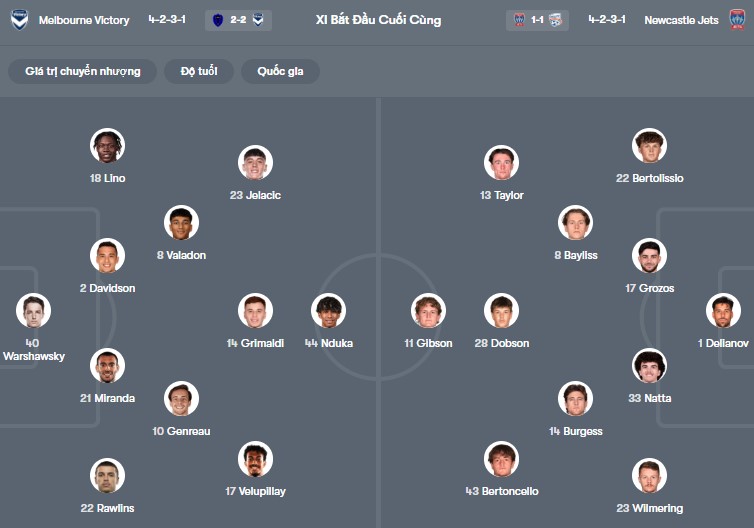Select Velupillay's player photo
This screenshot has width=754, height=528.
pyautogui.click(x=255, y=459)
